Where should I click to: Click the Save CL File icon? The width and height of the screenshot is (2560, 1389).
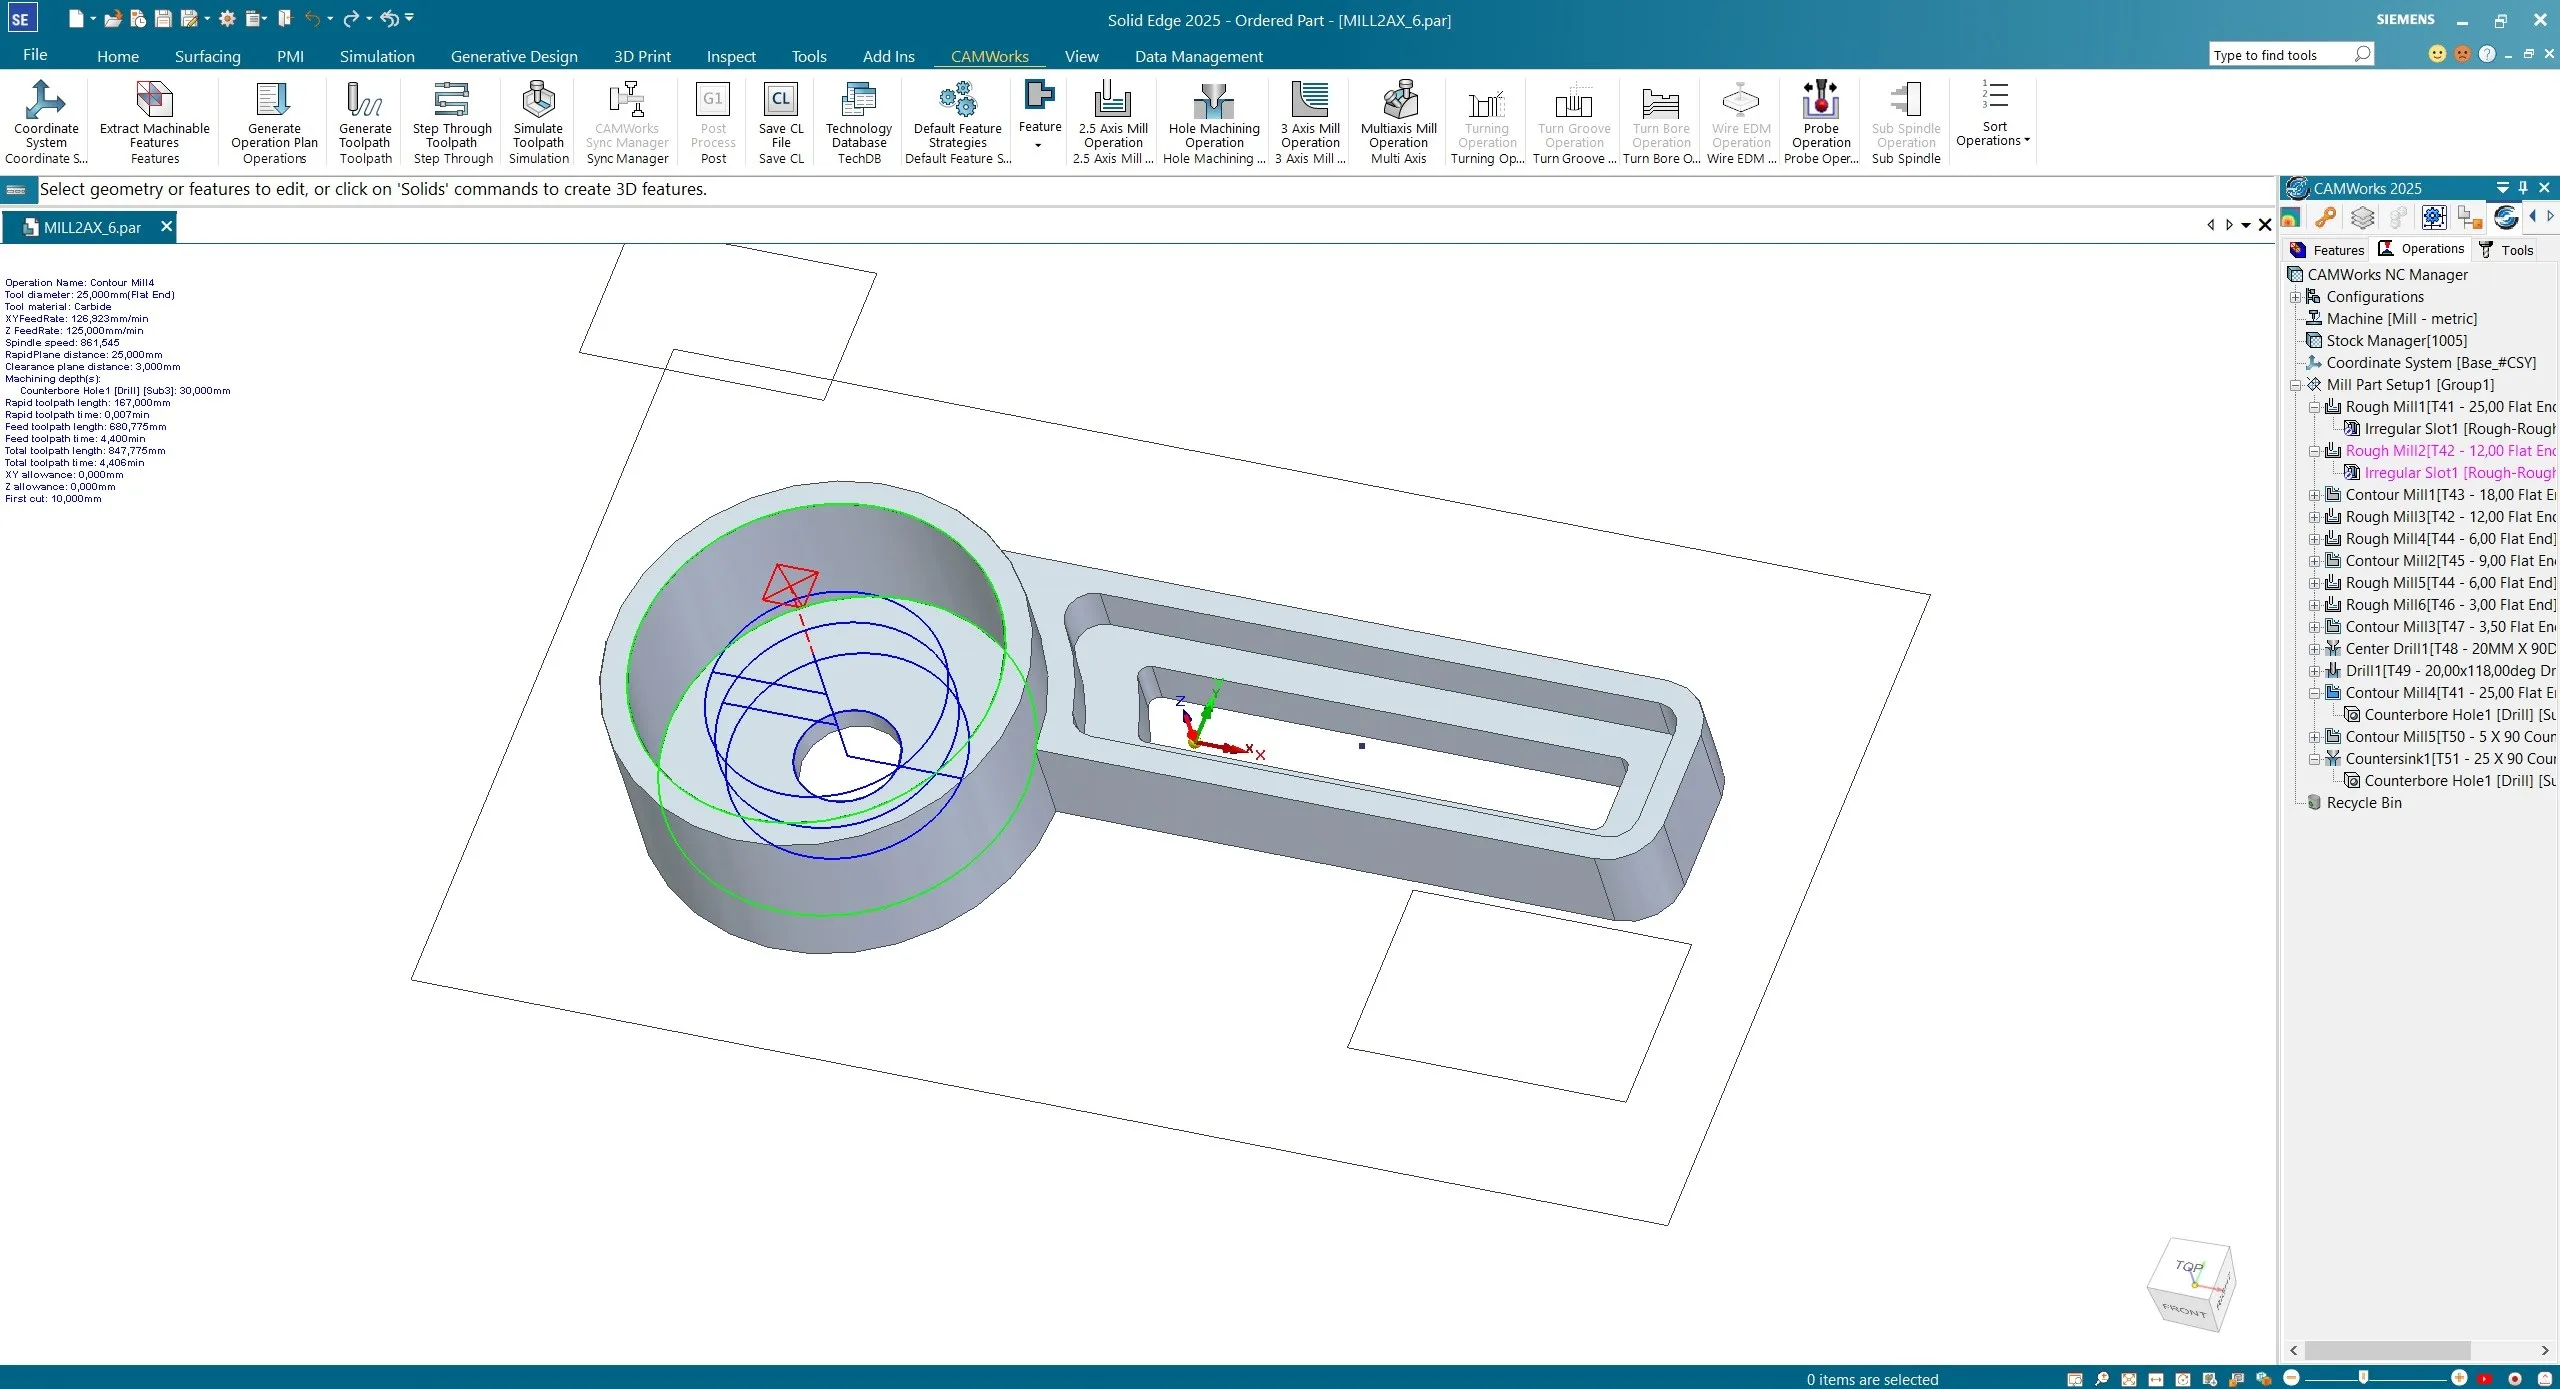click(x=781, y=100)
